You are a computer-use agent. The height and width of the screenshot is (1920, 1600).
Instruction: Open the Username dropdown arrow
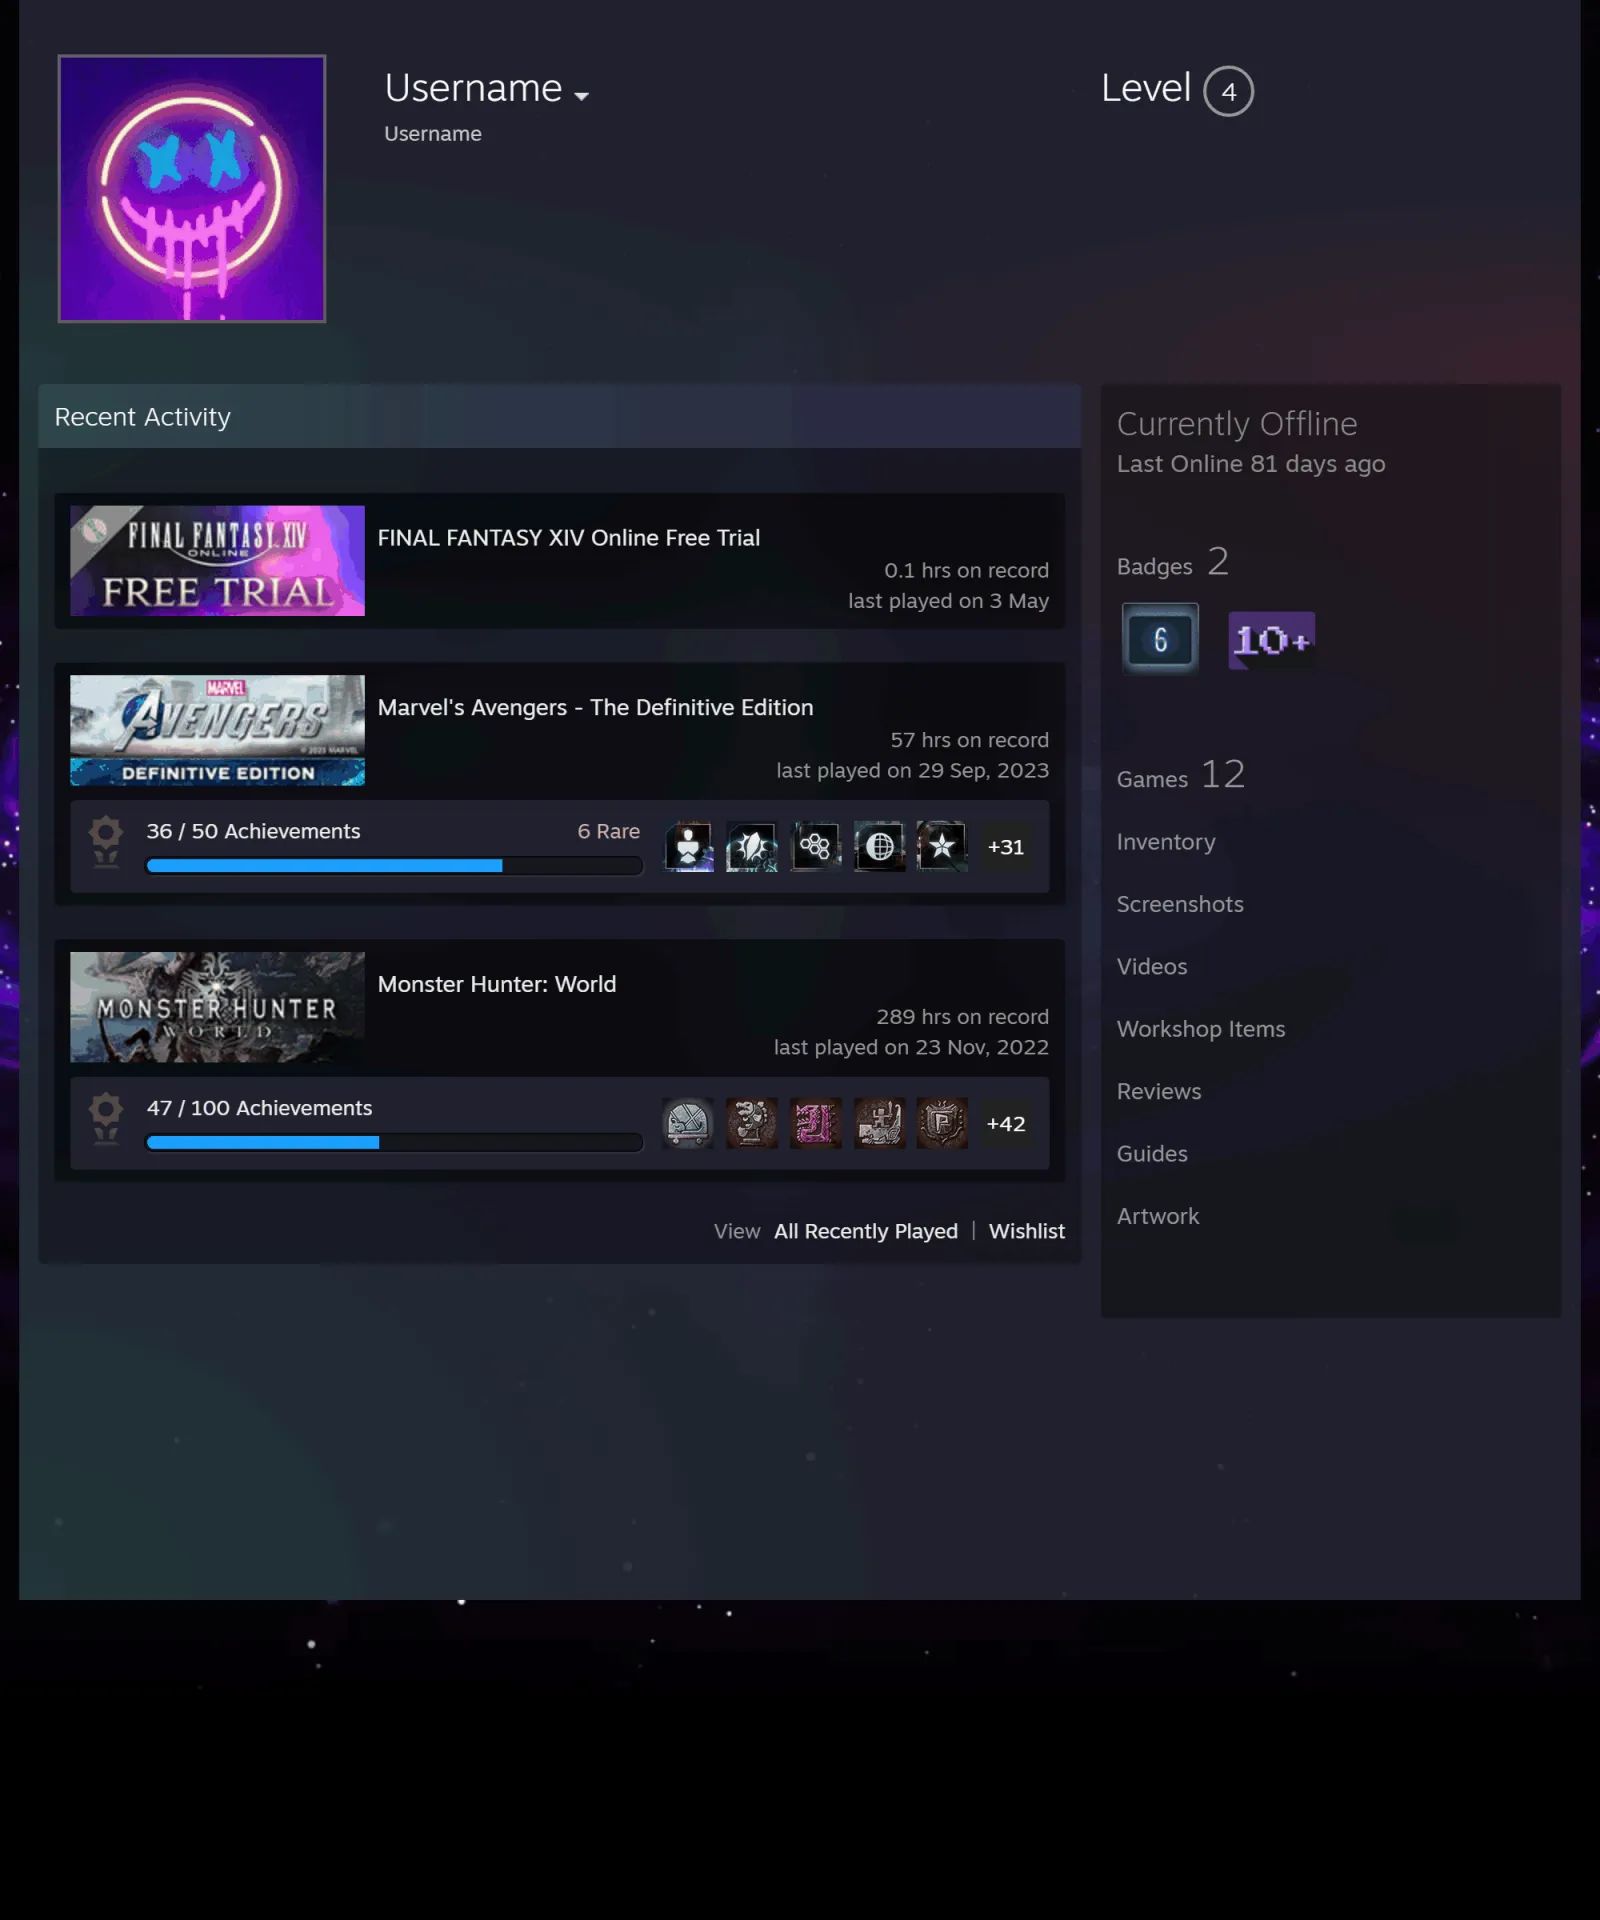[581, 96]
